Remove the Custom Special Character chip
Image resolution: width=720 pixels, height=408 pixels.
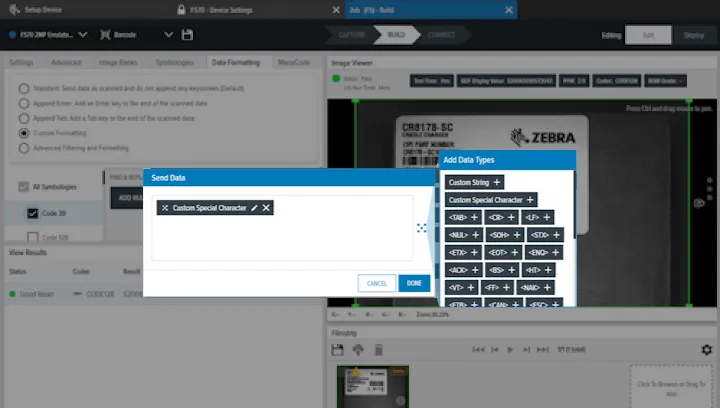click(266, 208)
